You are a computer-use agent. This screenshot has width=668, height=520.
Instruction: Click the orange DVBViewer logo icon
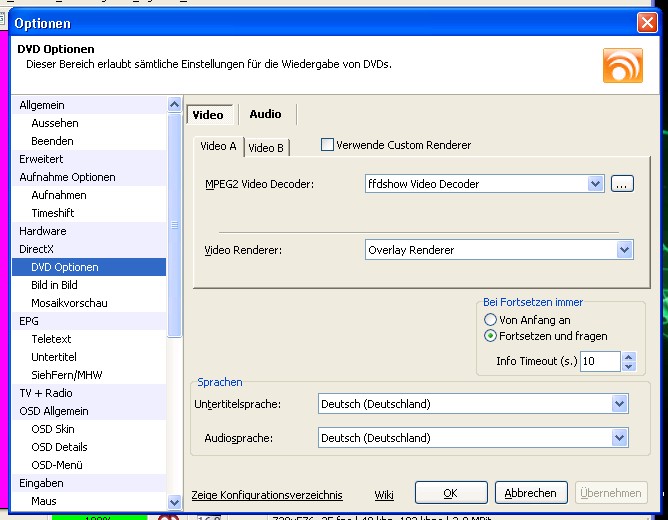622,63
